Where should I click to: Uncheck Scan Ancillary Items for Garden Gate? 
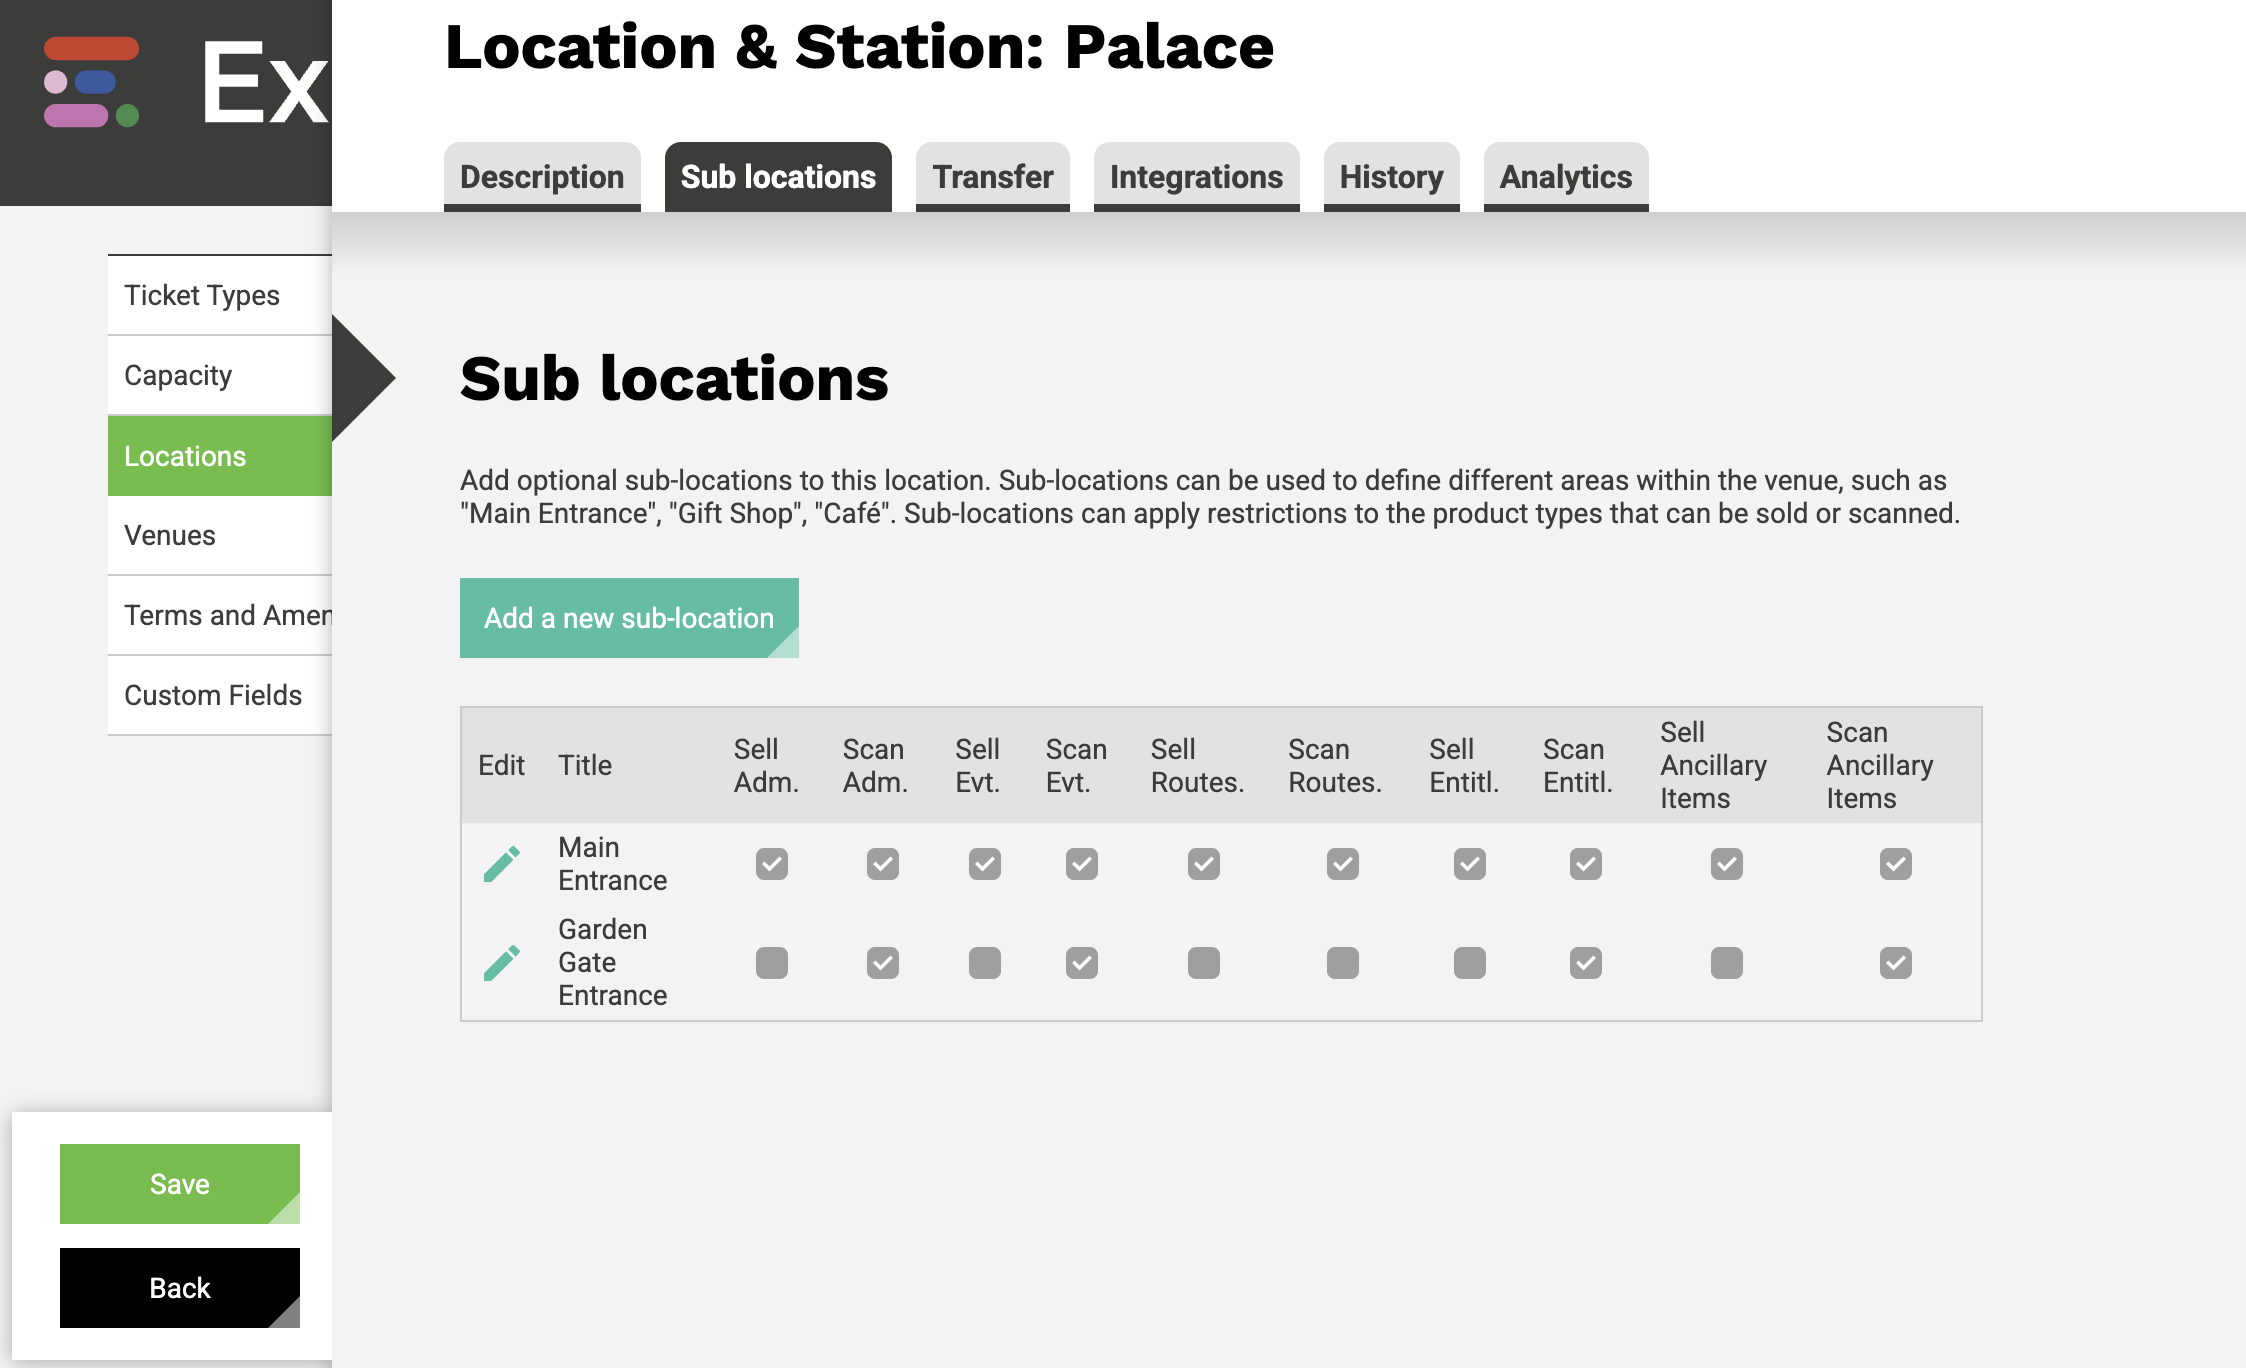click(x=1896, y=963)
